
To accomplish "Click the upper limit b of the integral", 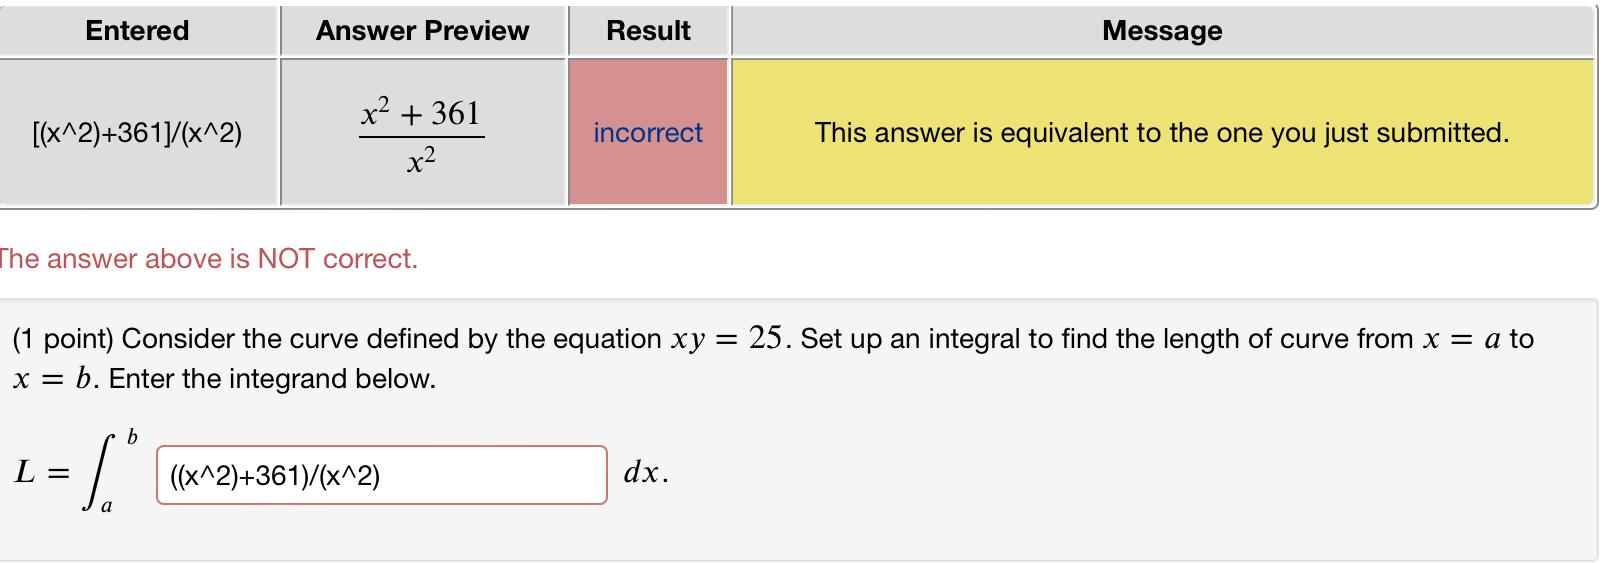I will point(132,437).
